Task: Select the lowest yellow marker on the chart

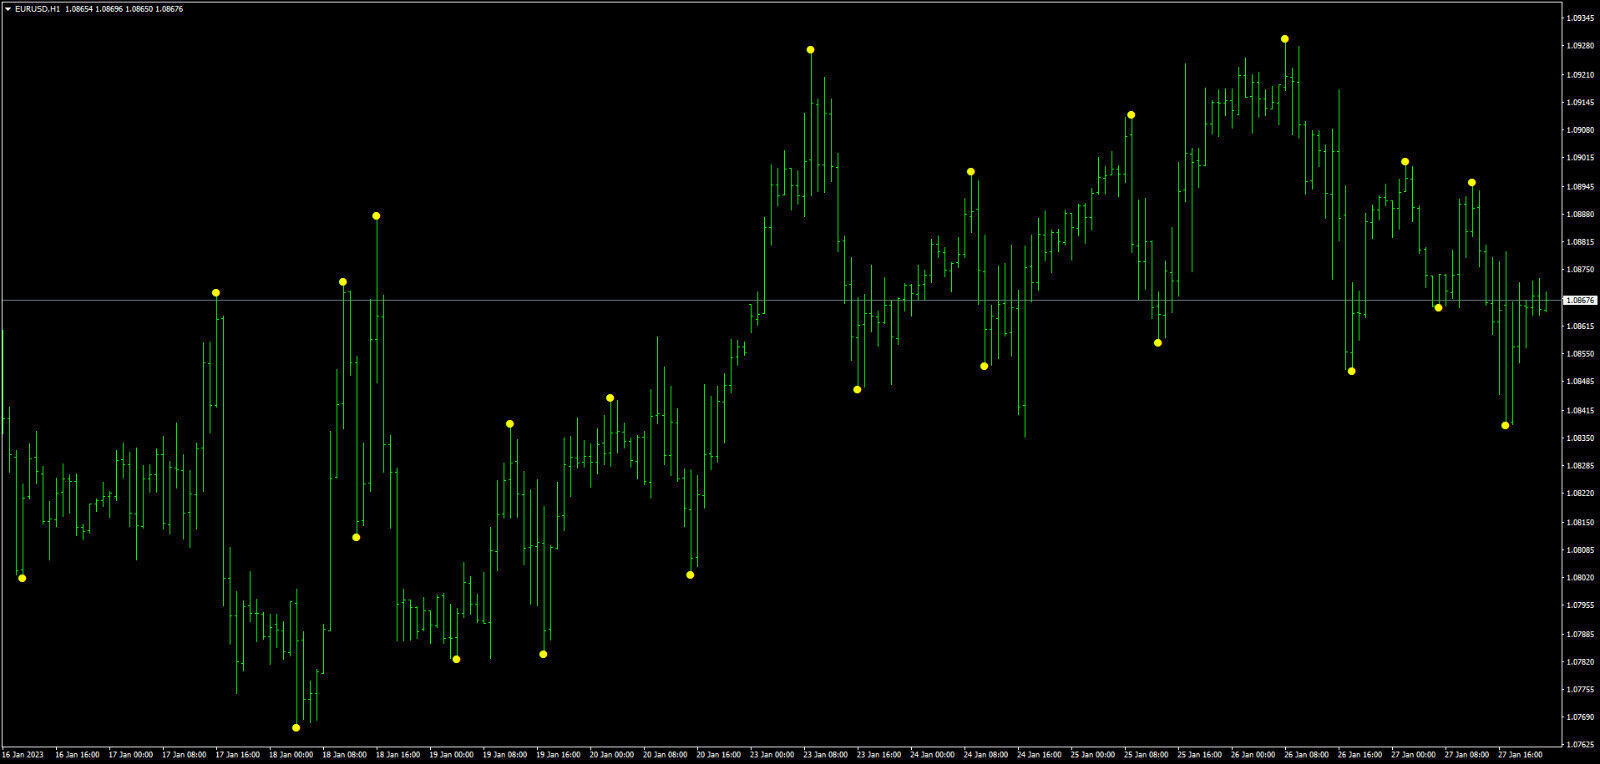Action: 296,727
